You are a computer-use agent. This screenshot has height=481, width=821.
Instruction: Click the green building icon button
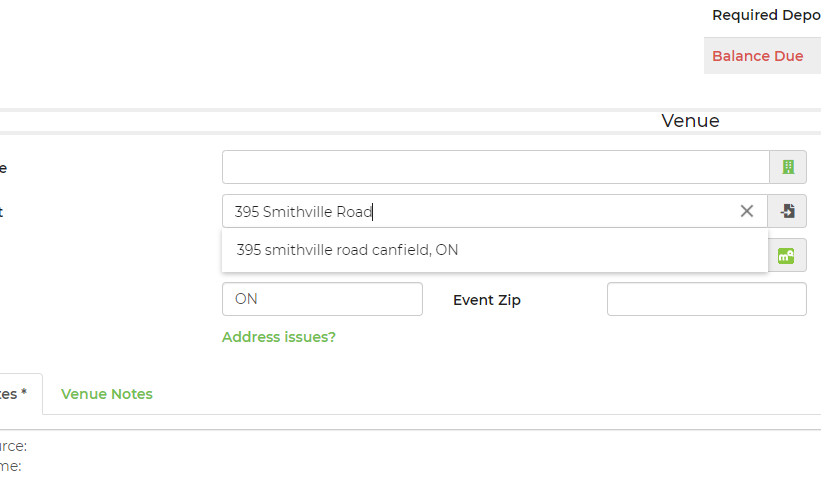point(787,167)
